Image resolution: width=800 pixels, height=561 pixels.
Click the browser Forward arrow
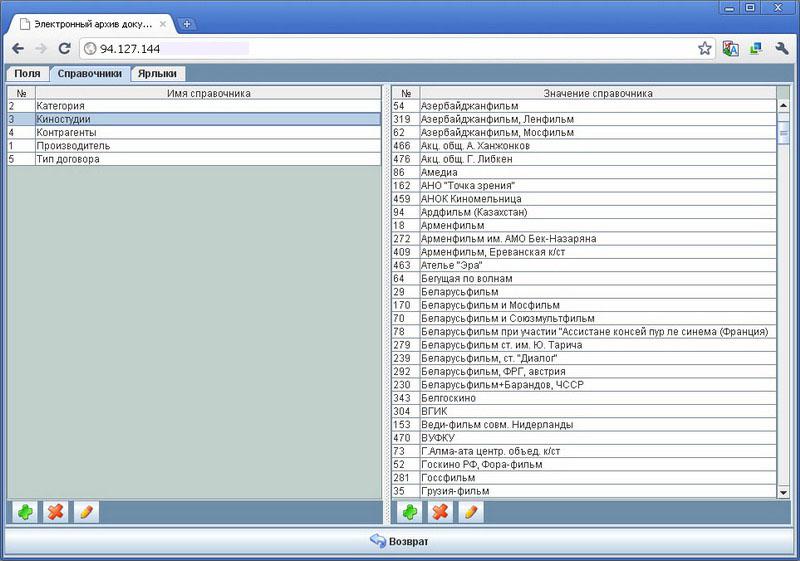click(x=41, y=48)
